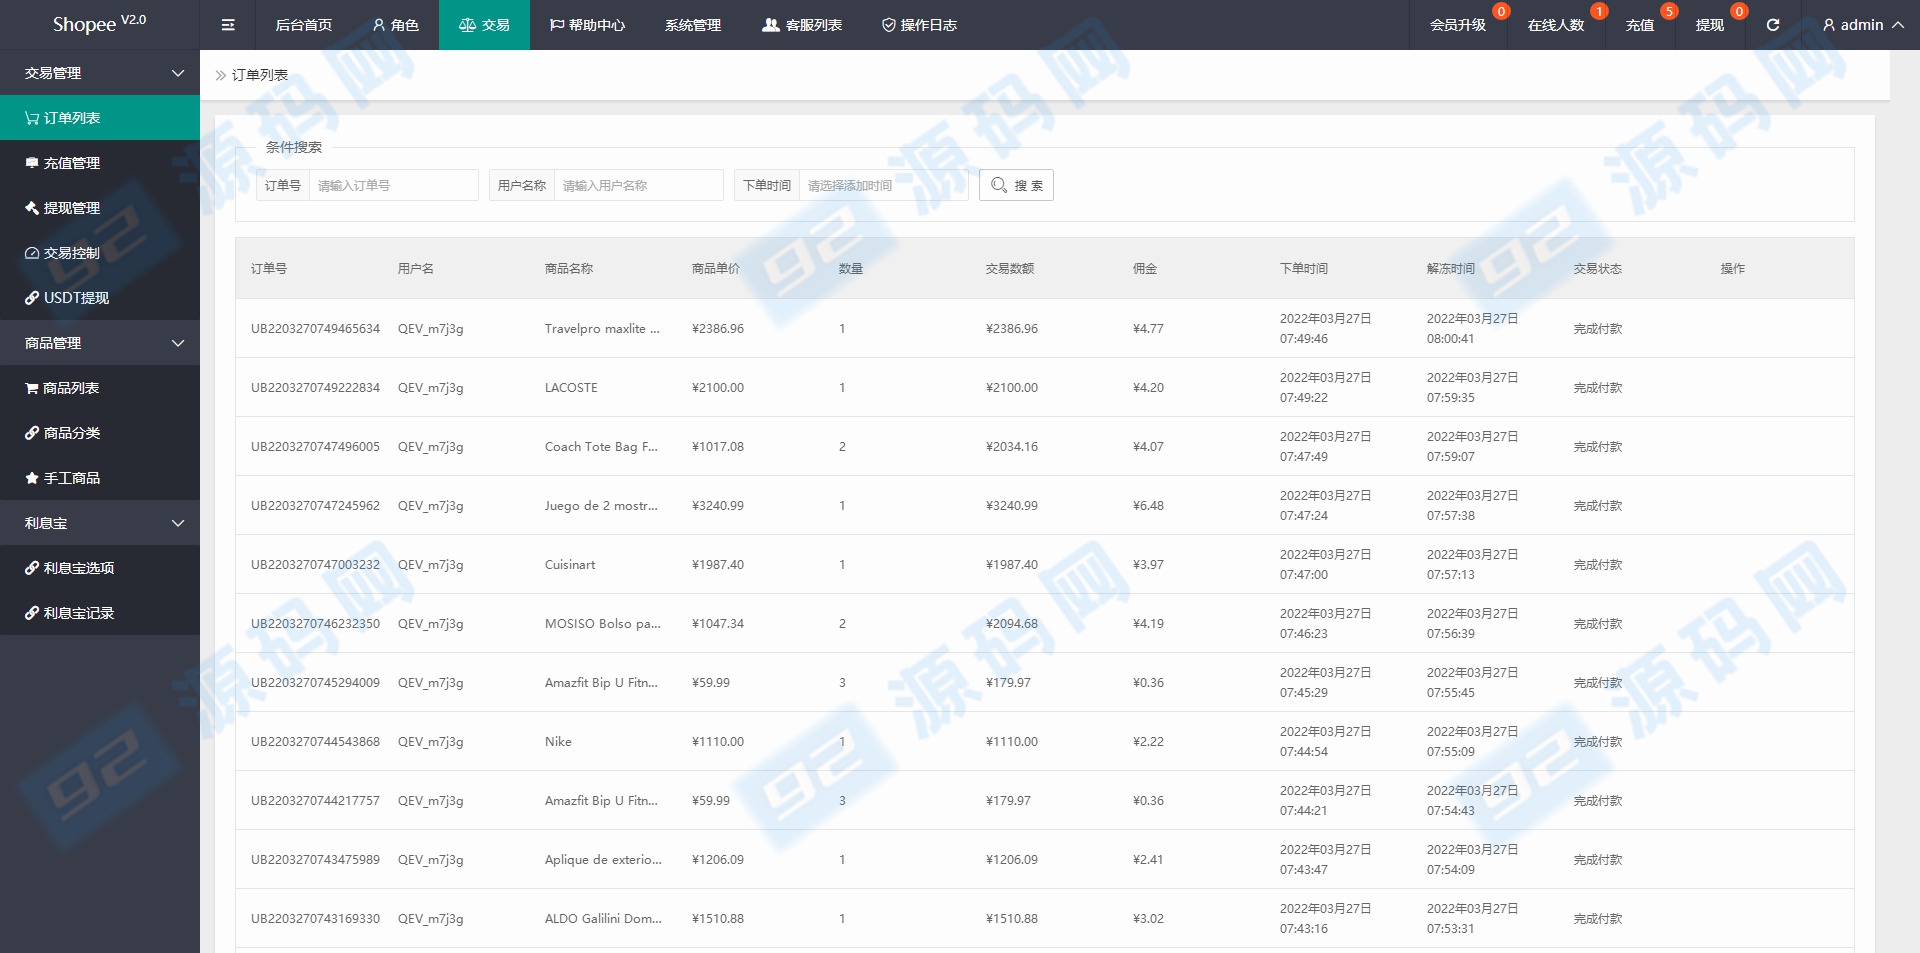
Task: Click product name LACOSTE
Action: point(571,388)
